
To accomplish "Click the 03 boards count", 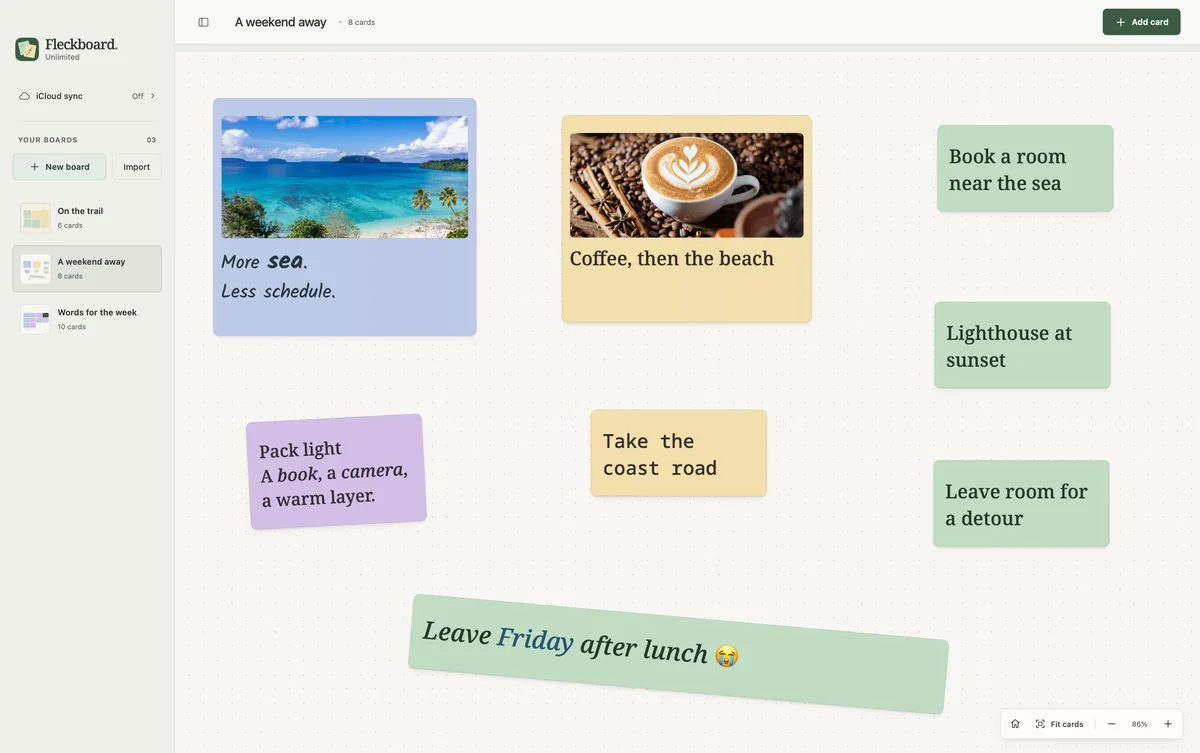I will pyautogui.click(x=151, y=140).
